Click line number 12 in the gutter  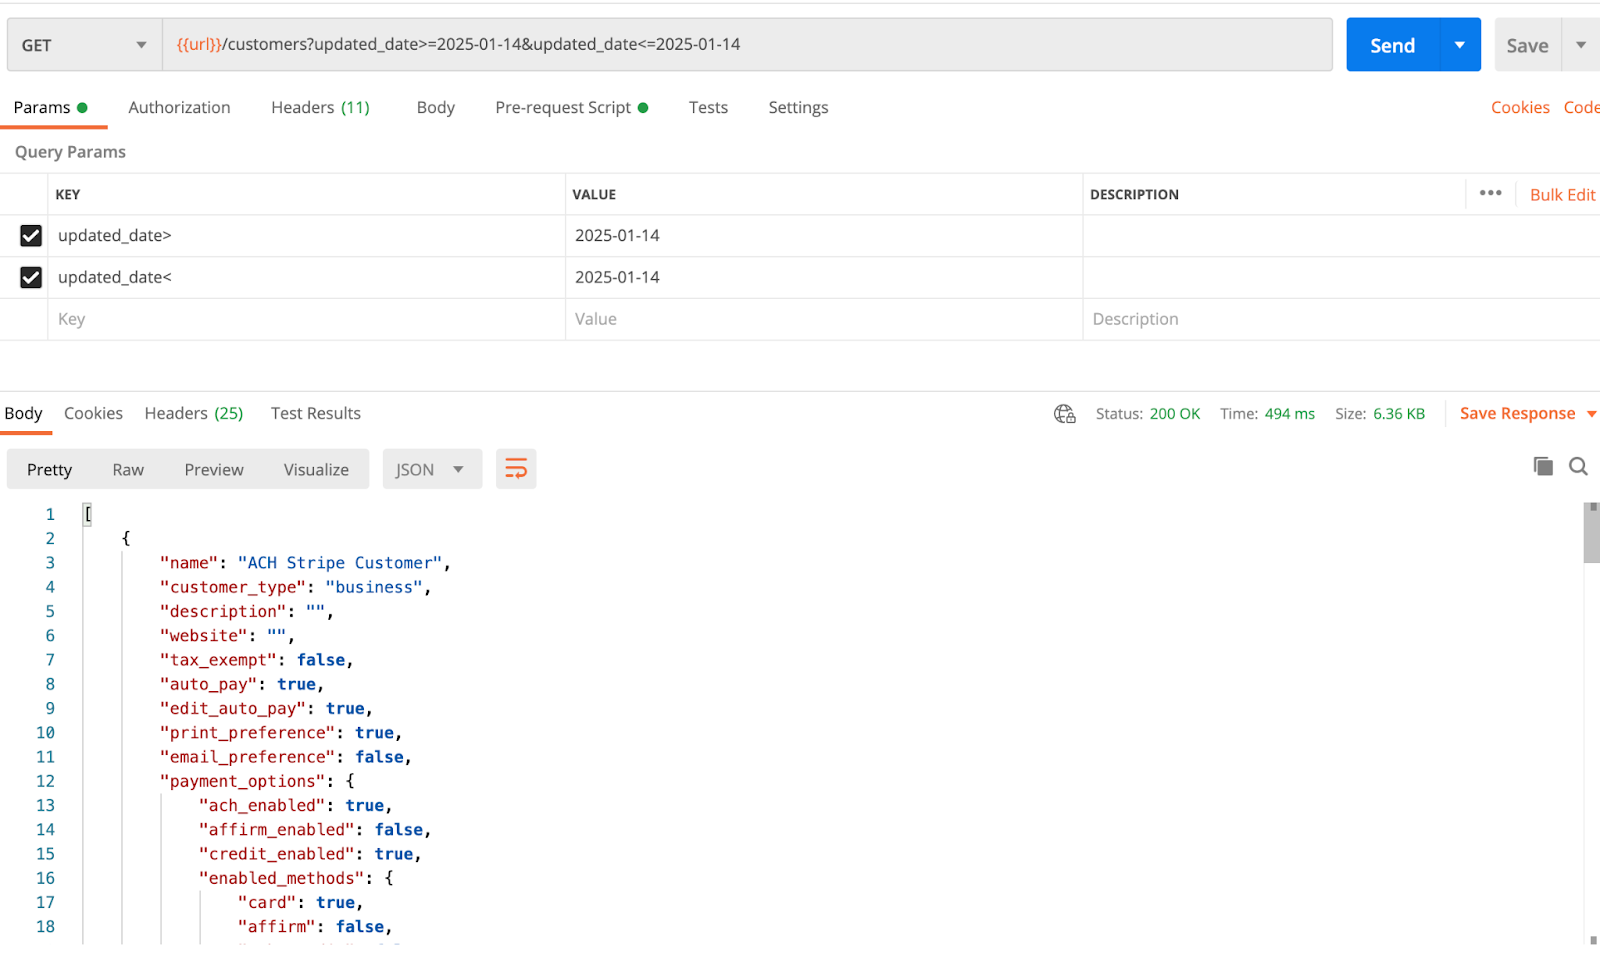point(45,782)
